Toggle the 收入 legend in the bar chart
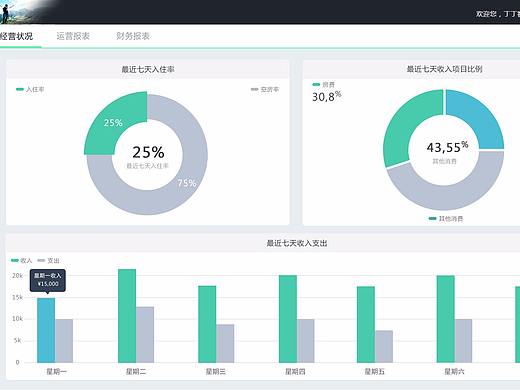The image size is (520, 390). 22,260
